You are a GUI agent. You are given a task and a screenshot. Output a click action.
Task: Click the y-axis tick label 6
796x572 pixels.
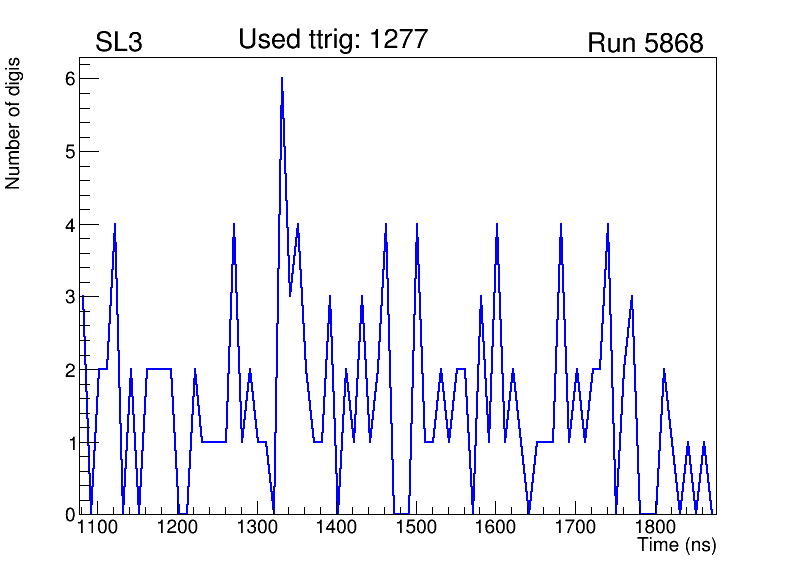[69, 79]
